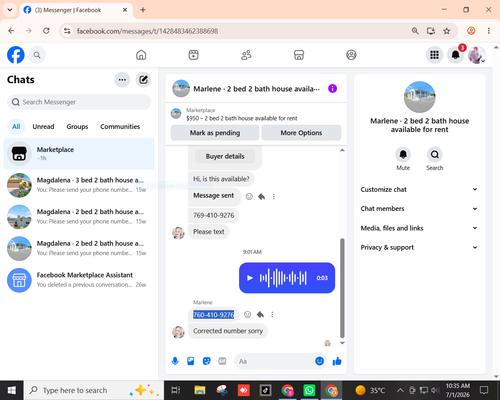
Task: Click the chat scroll-down arrow
Action: (x=342, y=343)
